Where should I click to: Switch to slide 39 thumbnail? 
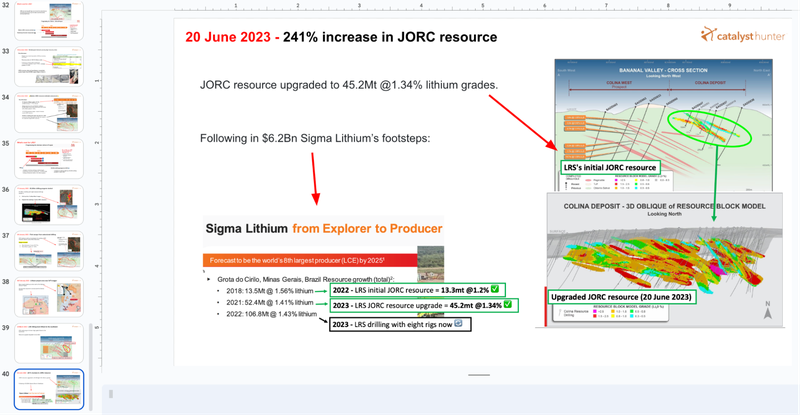pyautogui.click(x=49, y=343)
